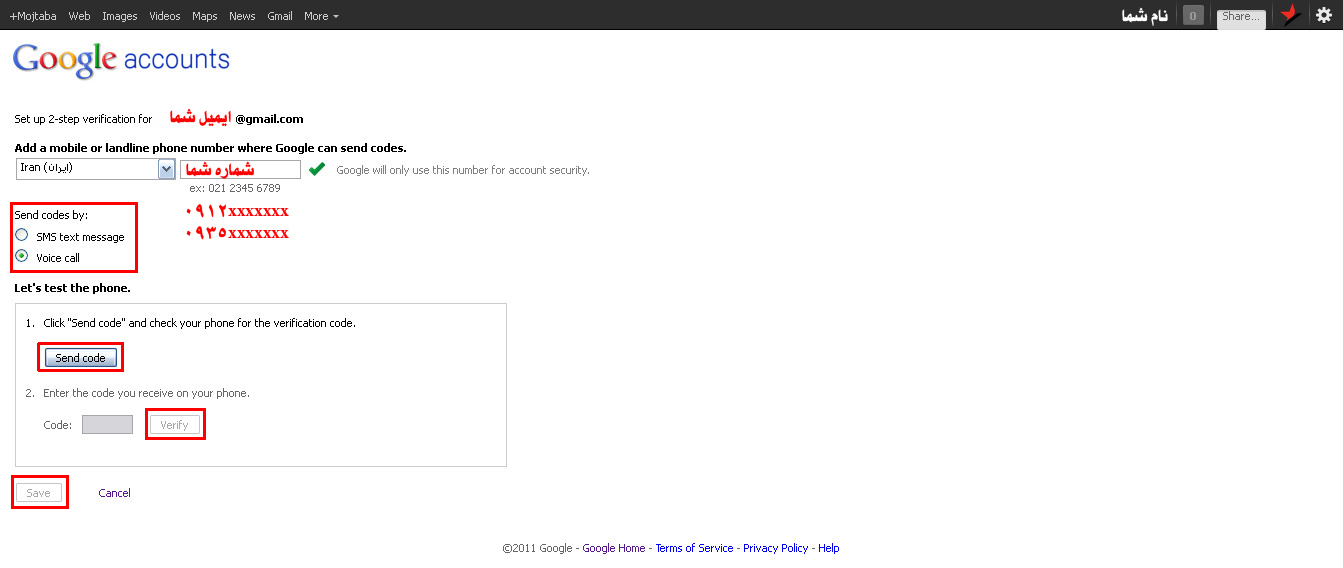Open the notifications counter showing 0
Screen dimensions: 1343x568
1193,16
